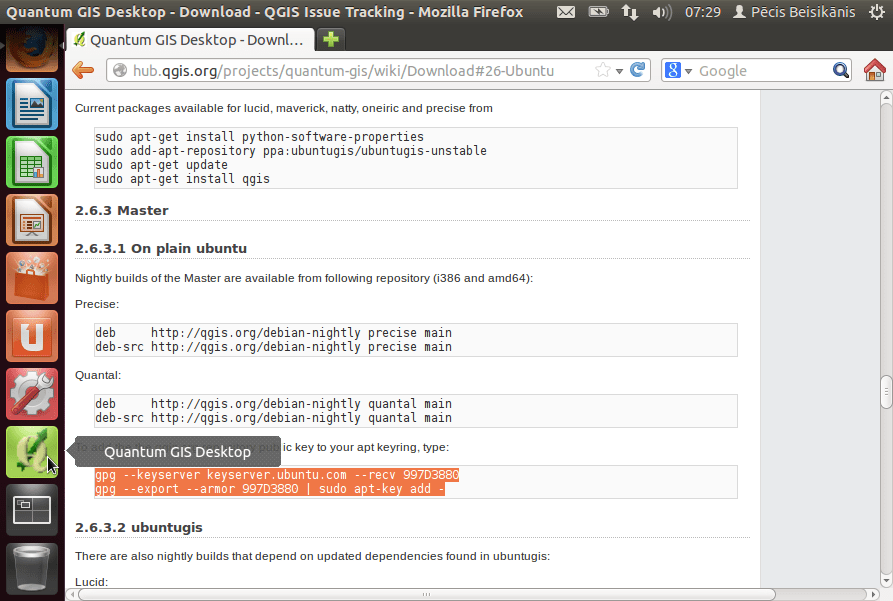The image size is (893, 601).
Task: Open the clock showing 07:29
Action: pos(703,11)
